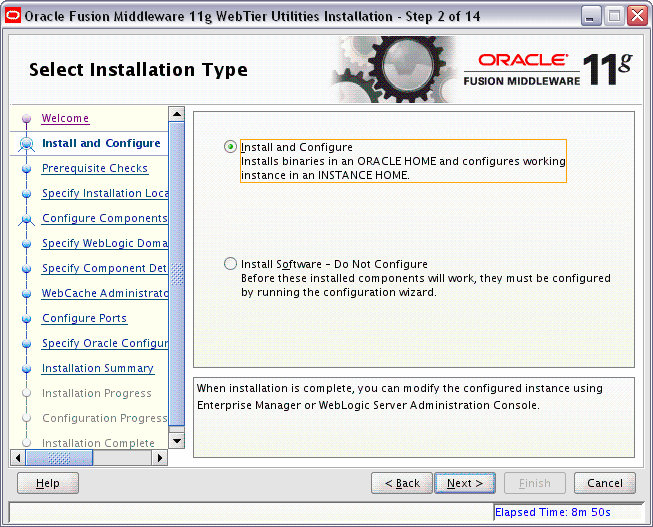
Task: Go to Installation Summary step
Action: tap(98, 368)
